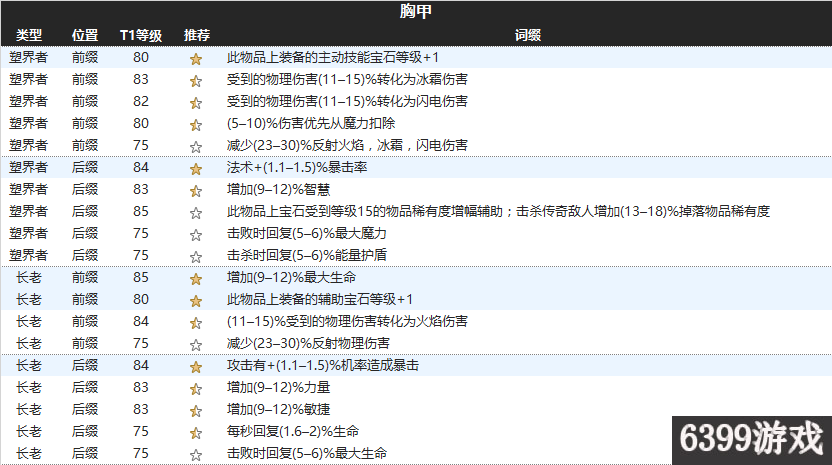The image size is (832, 465).
Task: Select text 减少(23–30)%反射物理伤害
Action: [x=308, y=343]
